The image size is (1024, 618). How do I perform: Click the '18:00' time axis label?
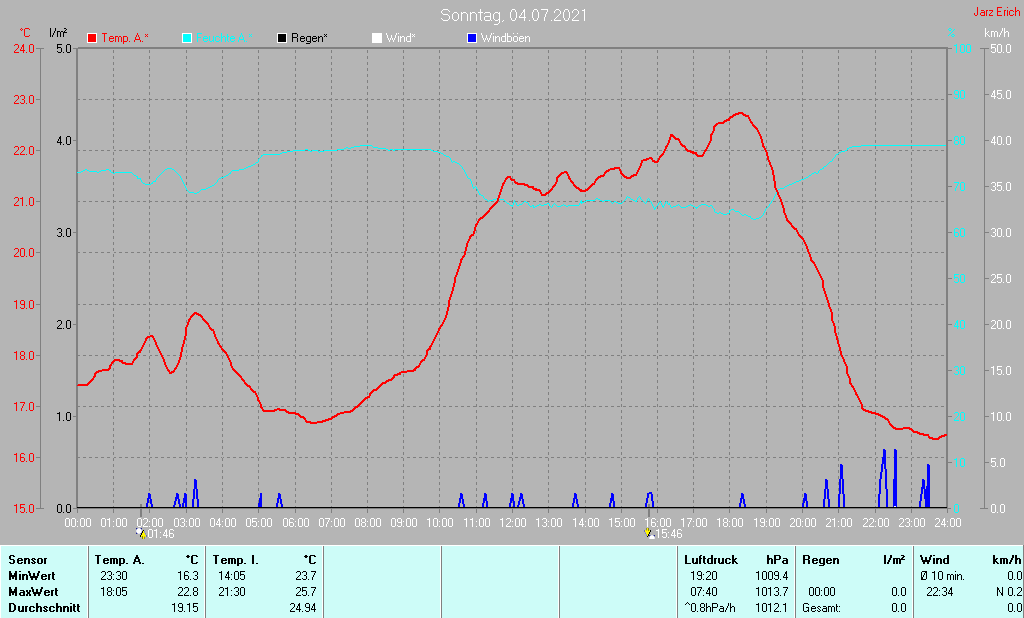click(x=730, y=523)
